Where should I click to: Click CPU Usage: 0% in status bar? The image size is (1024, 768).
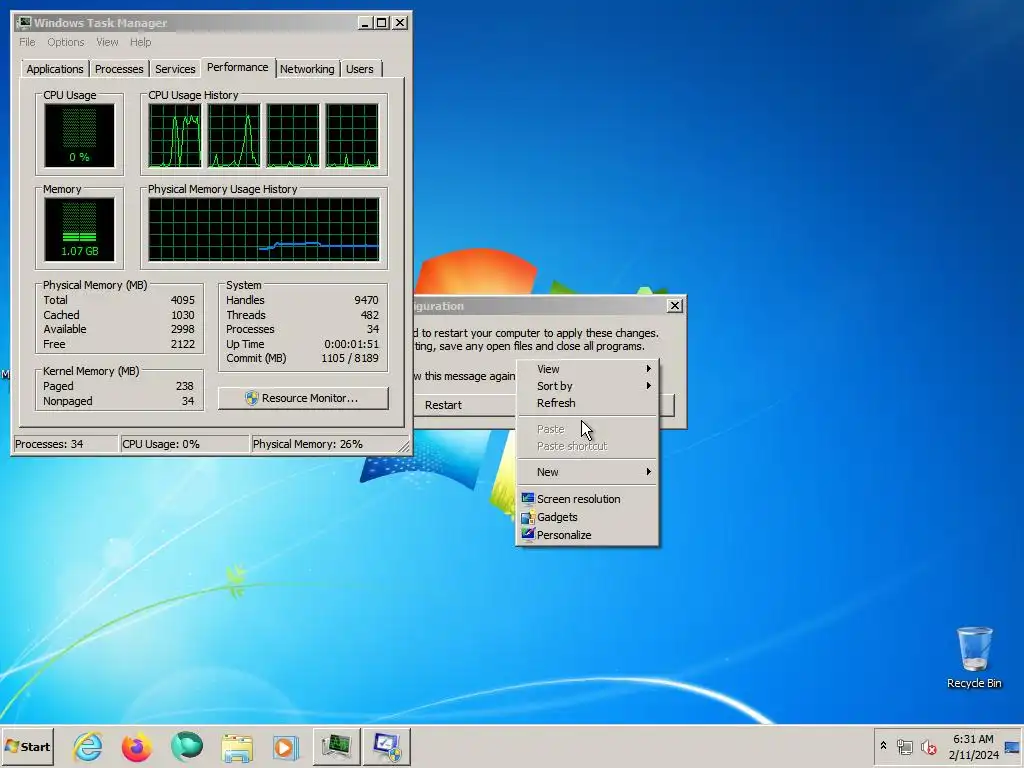point(185,444)
